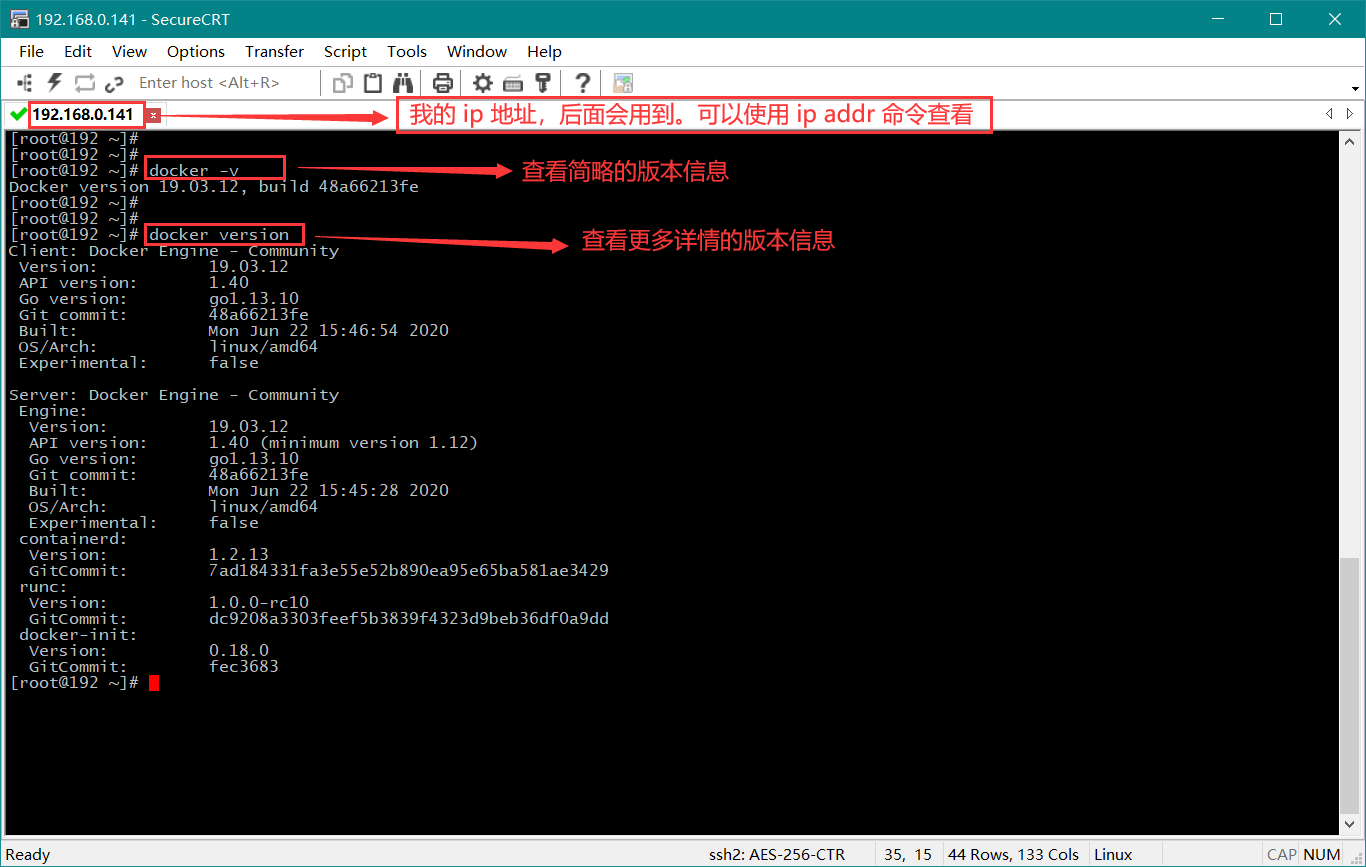The image size is (1366, 867).
Task: Open the Session Manager icon
Action: [x=26, y=83]
